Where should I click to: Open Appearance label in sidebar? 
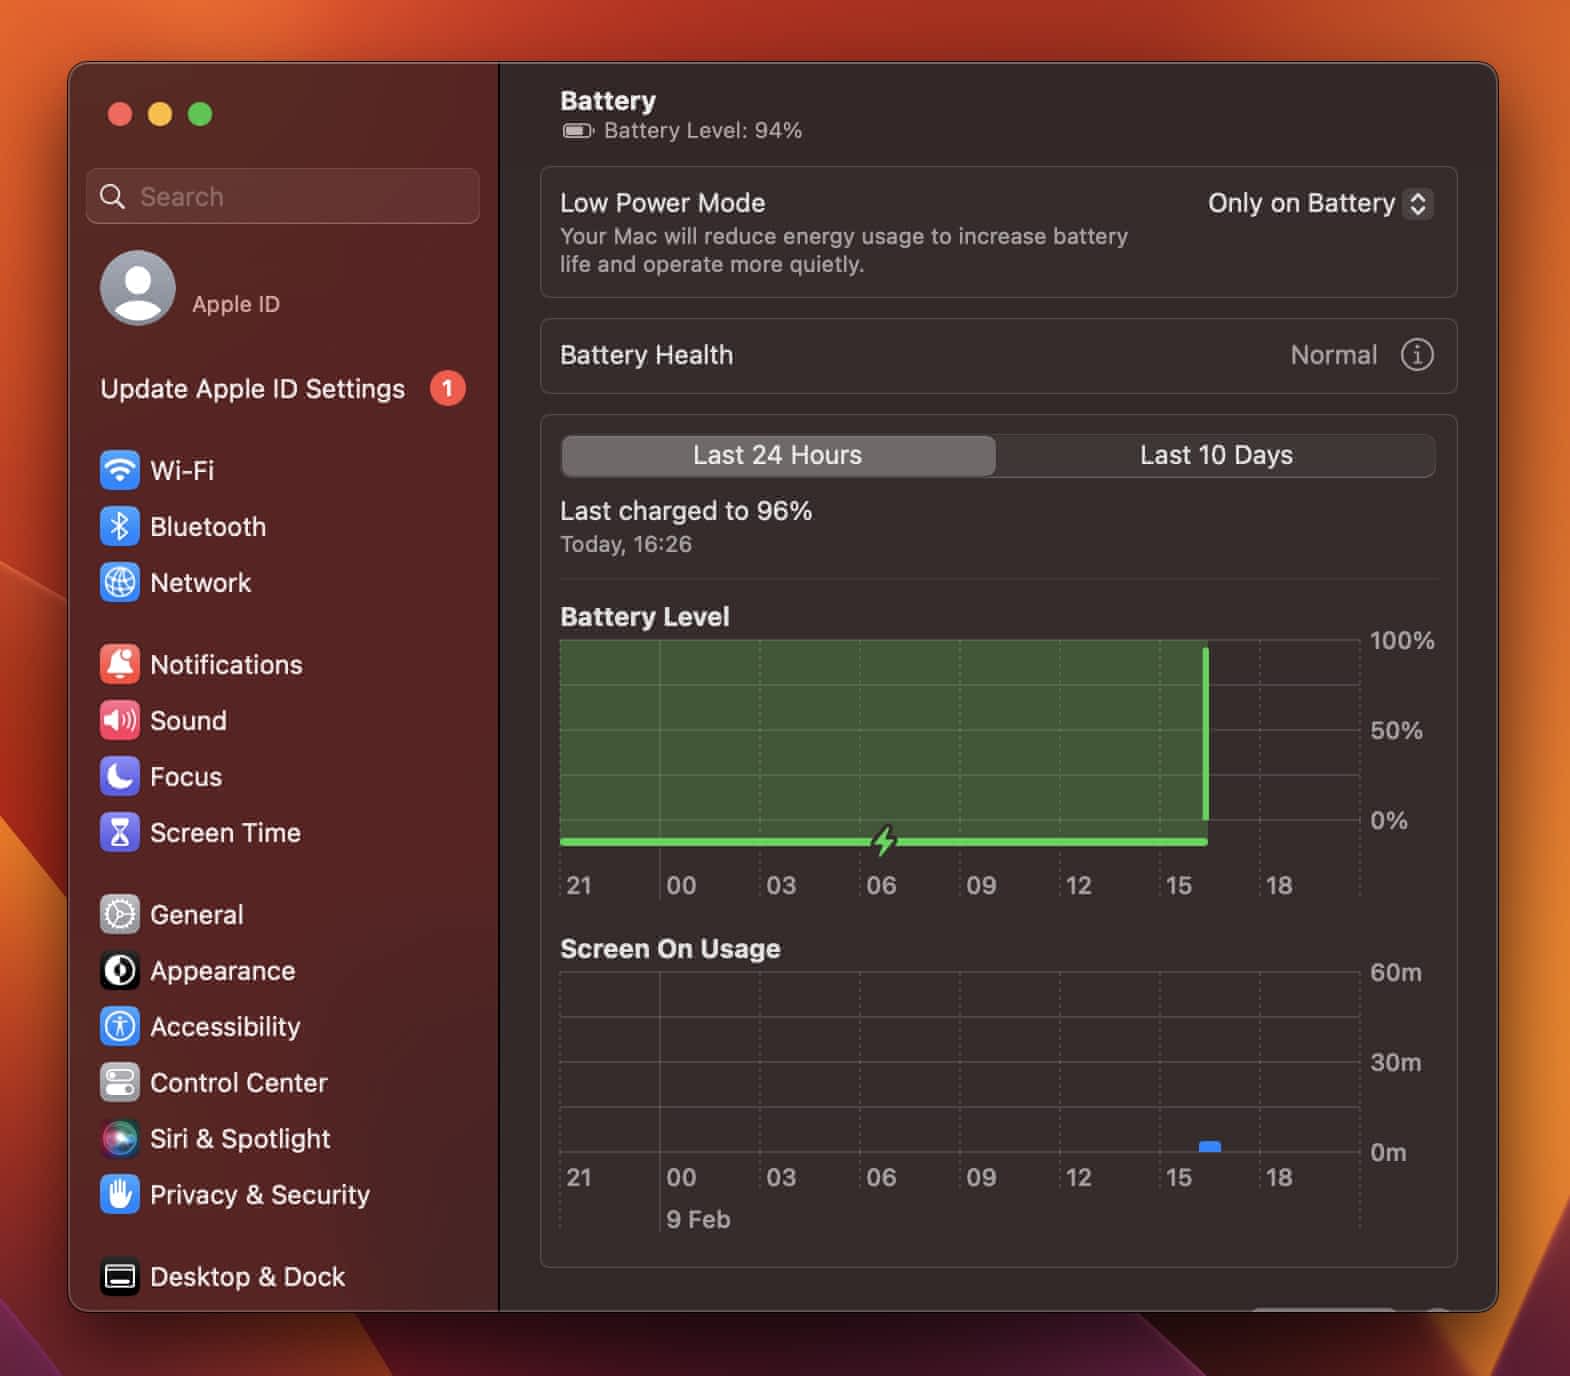pyautogui.click(x=222, y=970)
